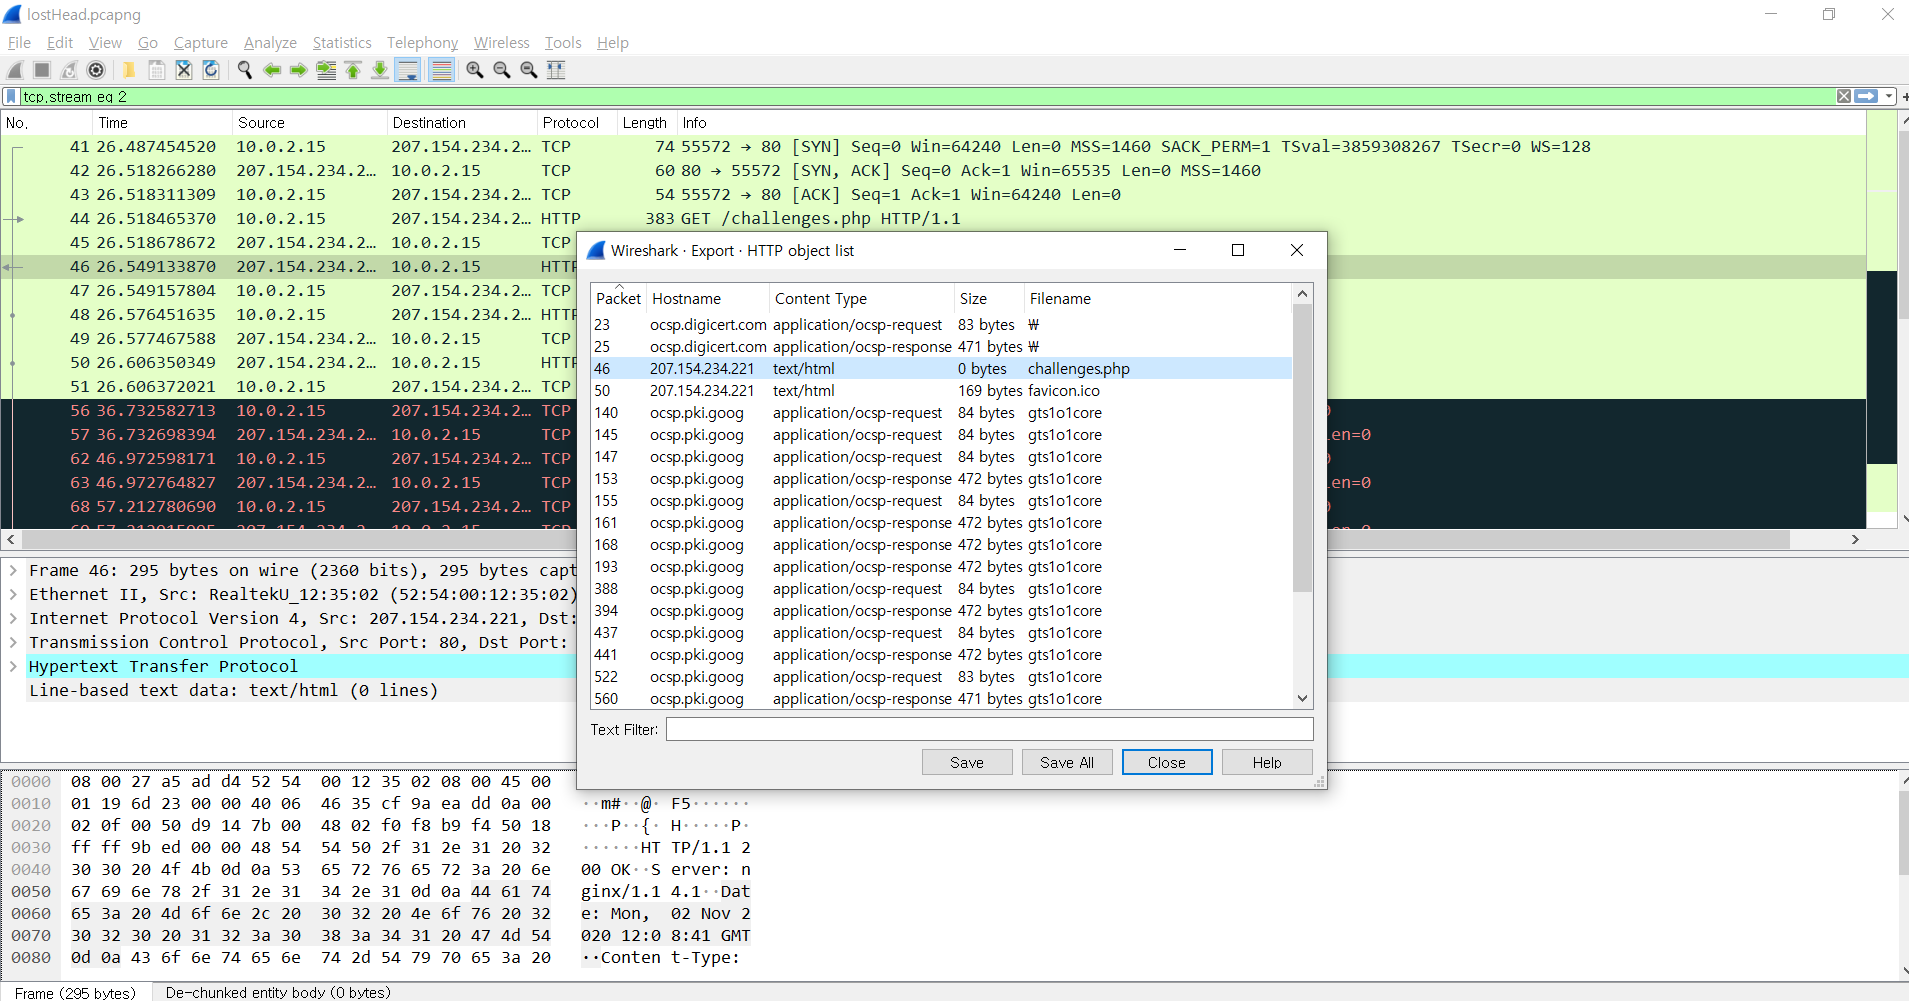Open a capture file folder icon
Image resolution: width=1909 pixels, height=1001 pixels.
point(129,70)
